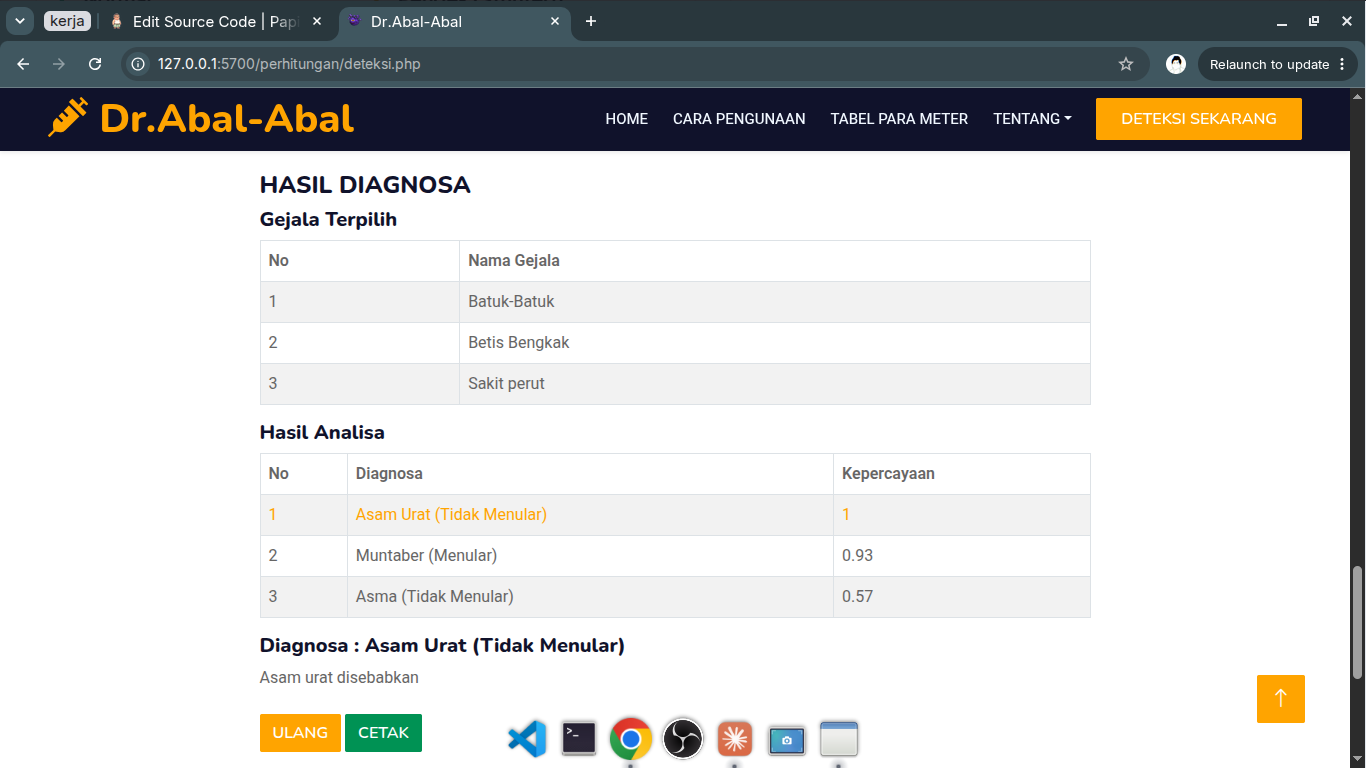Image resolution: width=1366 pixels, height=768 pixels.
Task: Click the scroll-to-top arrow button
Action: click(x=1281, y=698)
